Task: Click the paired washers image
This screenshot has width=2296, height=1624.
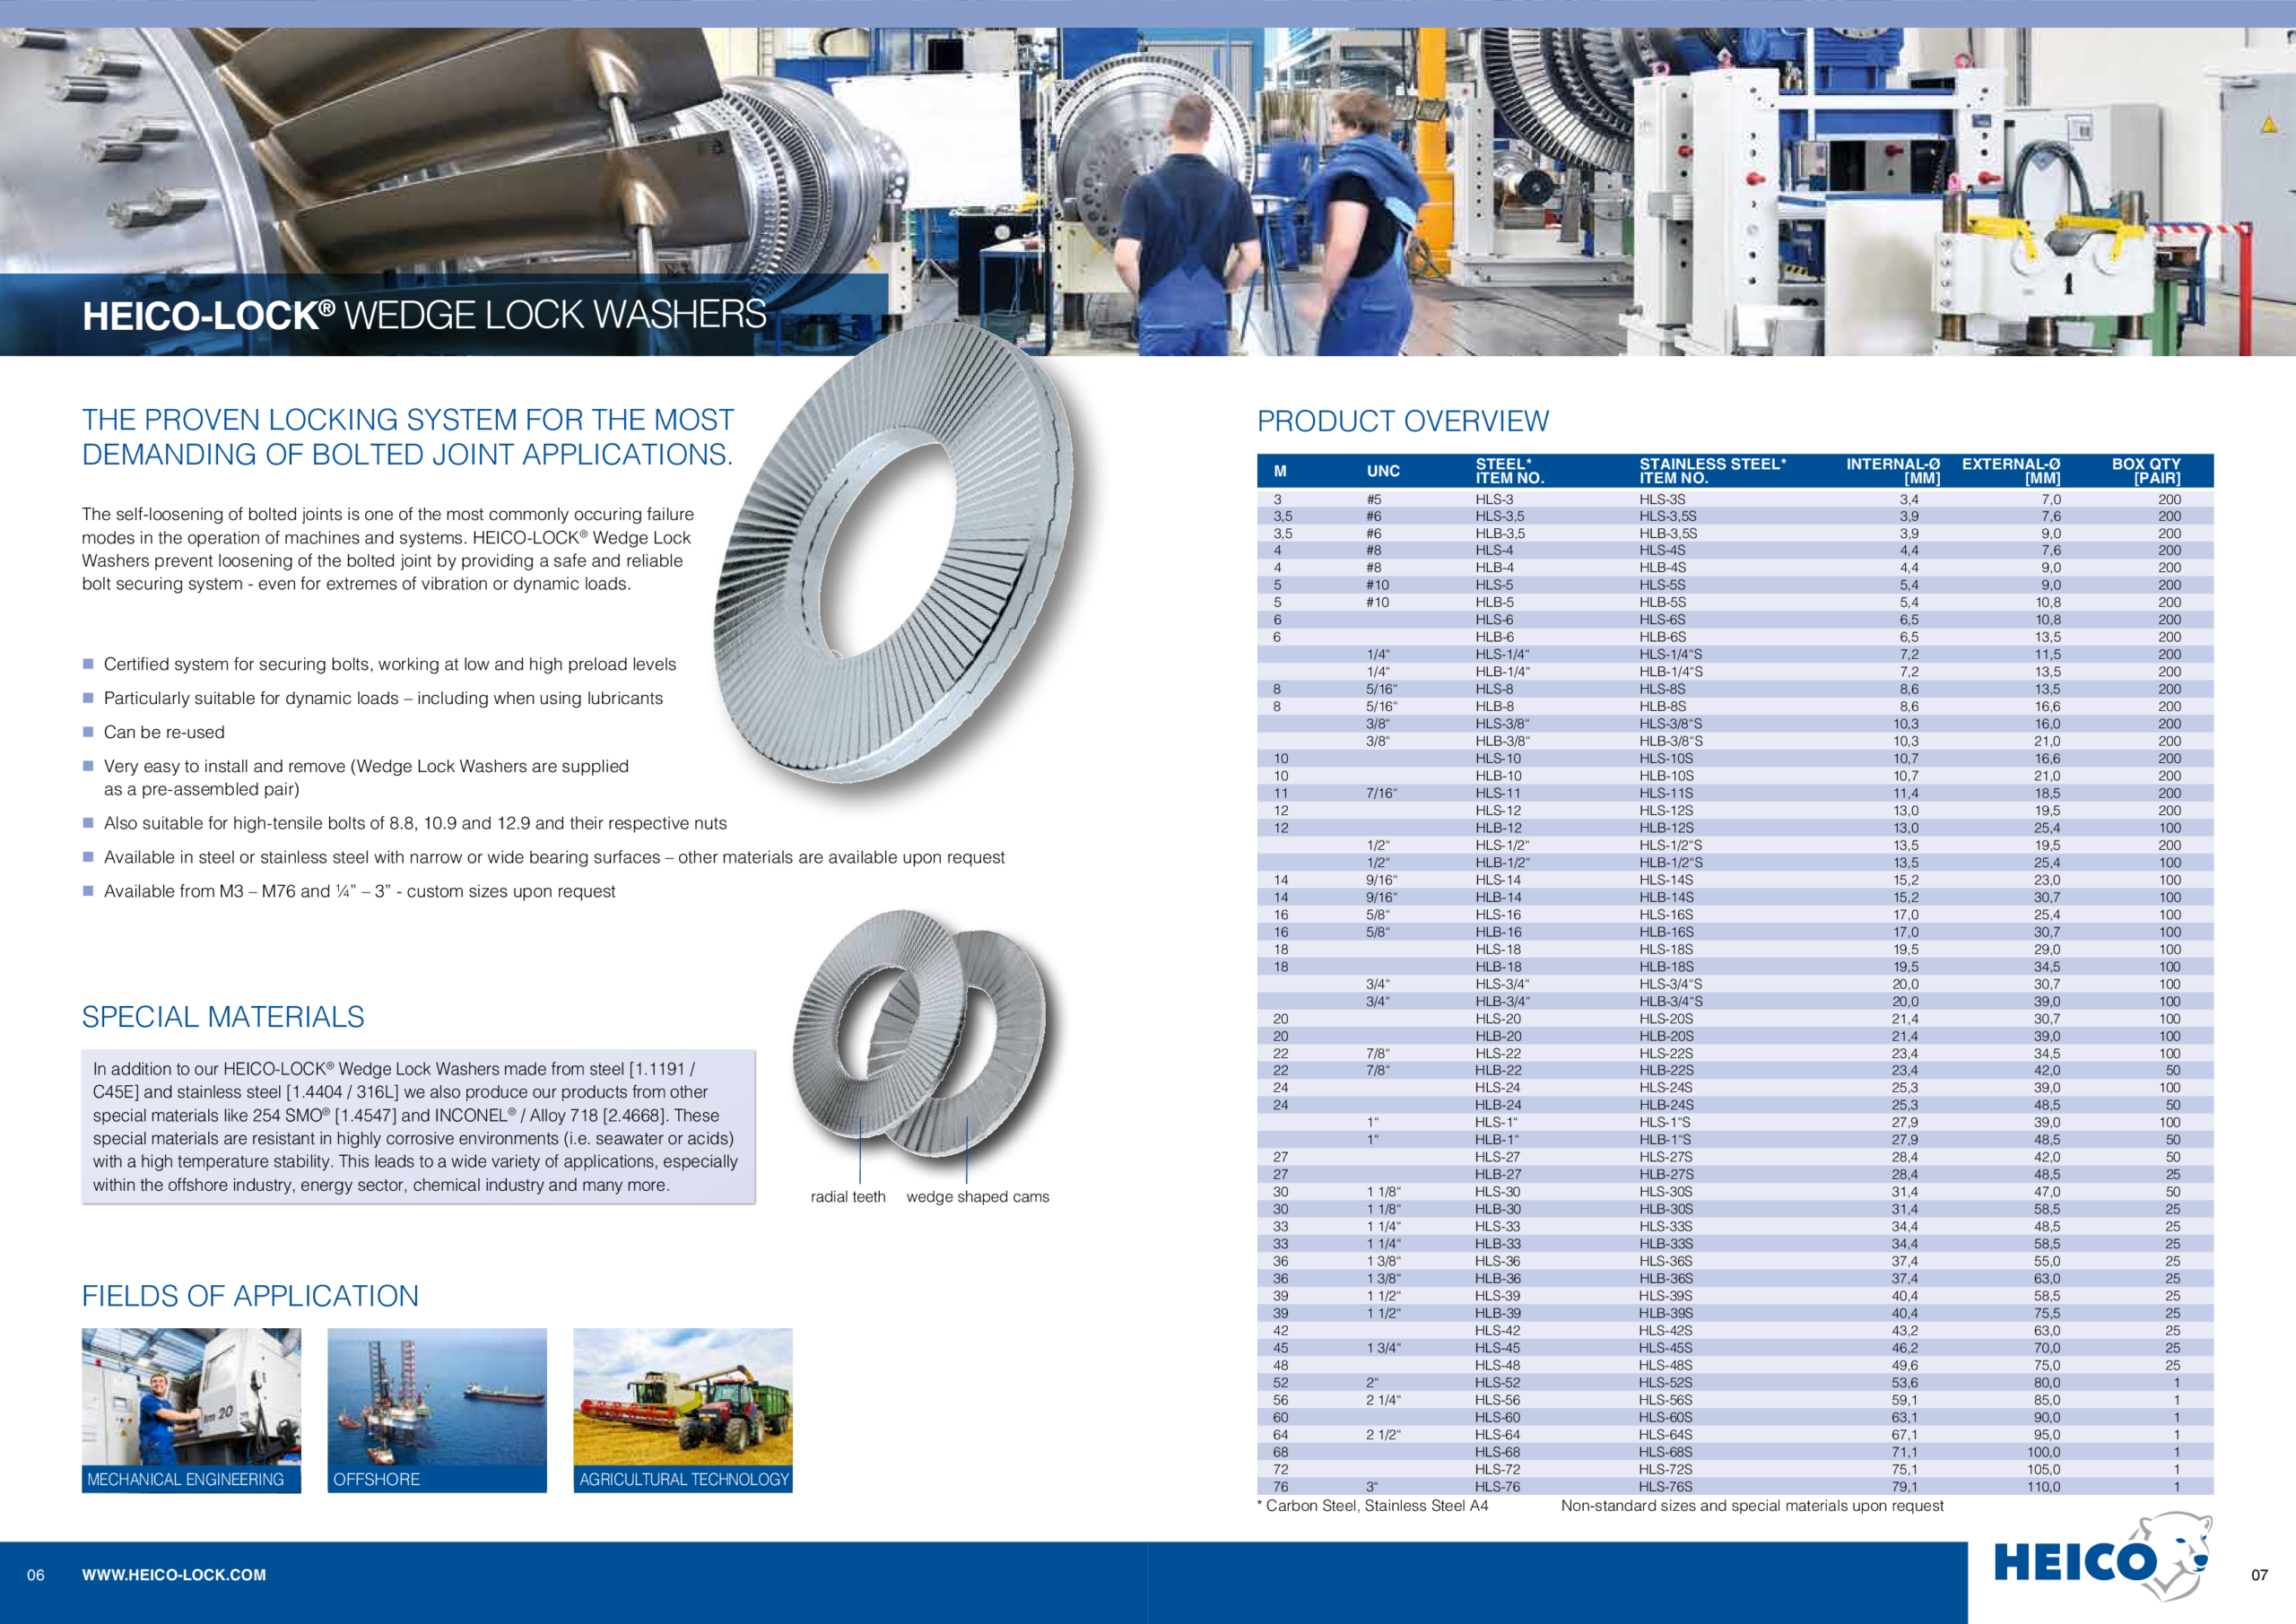Action: [918, 1032]
